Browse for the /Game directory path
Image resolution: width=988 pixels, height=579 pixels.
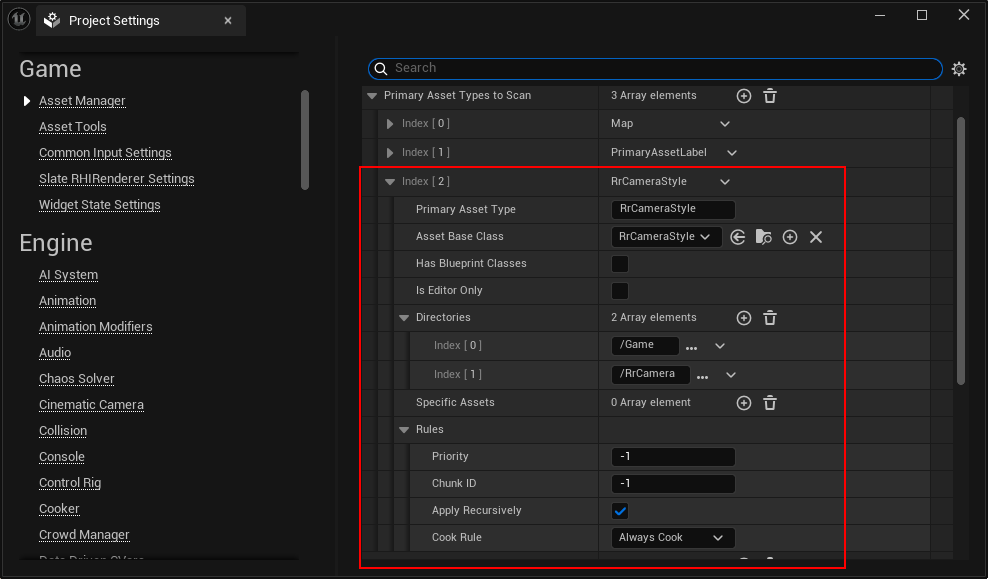click(x=691, y=348)
